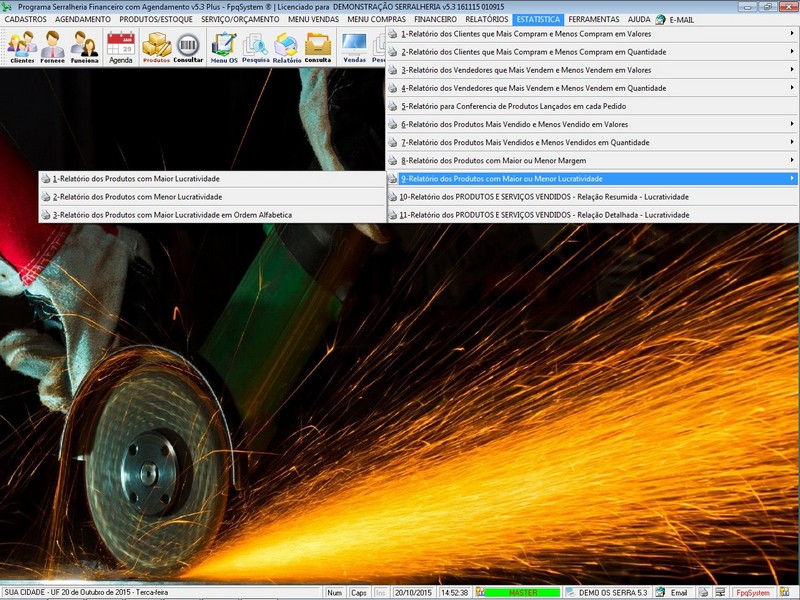This screenshot has width=800, height=600.
Task: Click the Relatório printer icon in toolbar
Action: coord(287,46)
